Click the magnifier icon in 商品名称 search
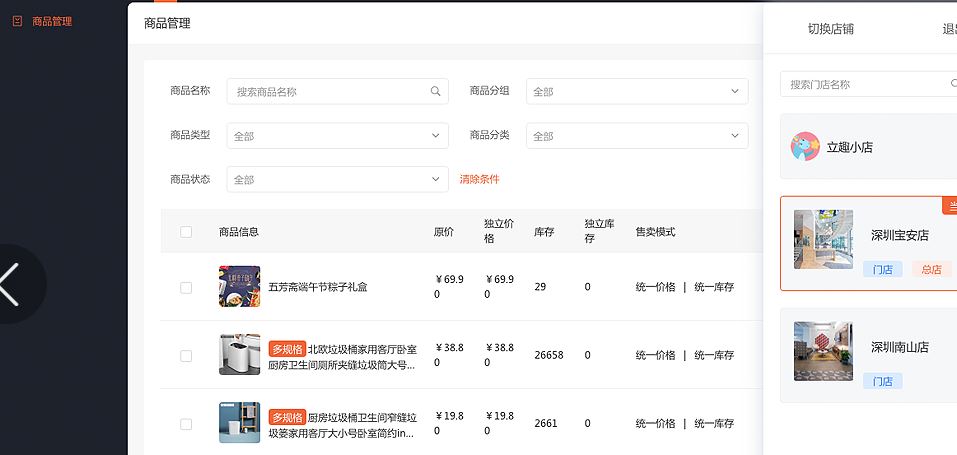 pyautogui.click(x=436, y=91)
